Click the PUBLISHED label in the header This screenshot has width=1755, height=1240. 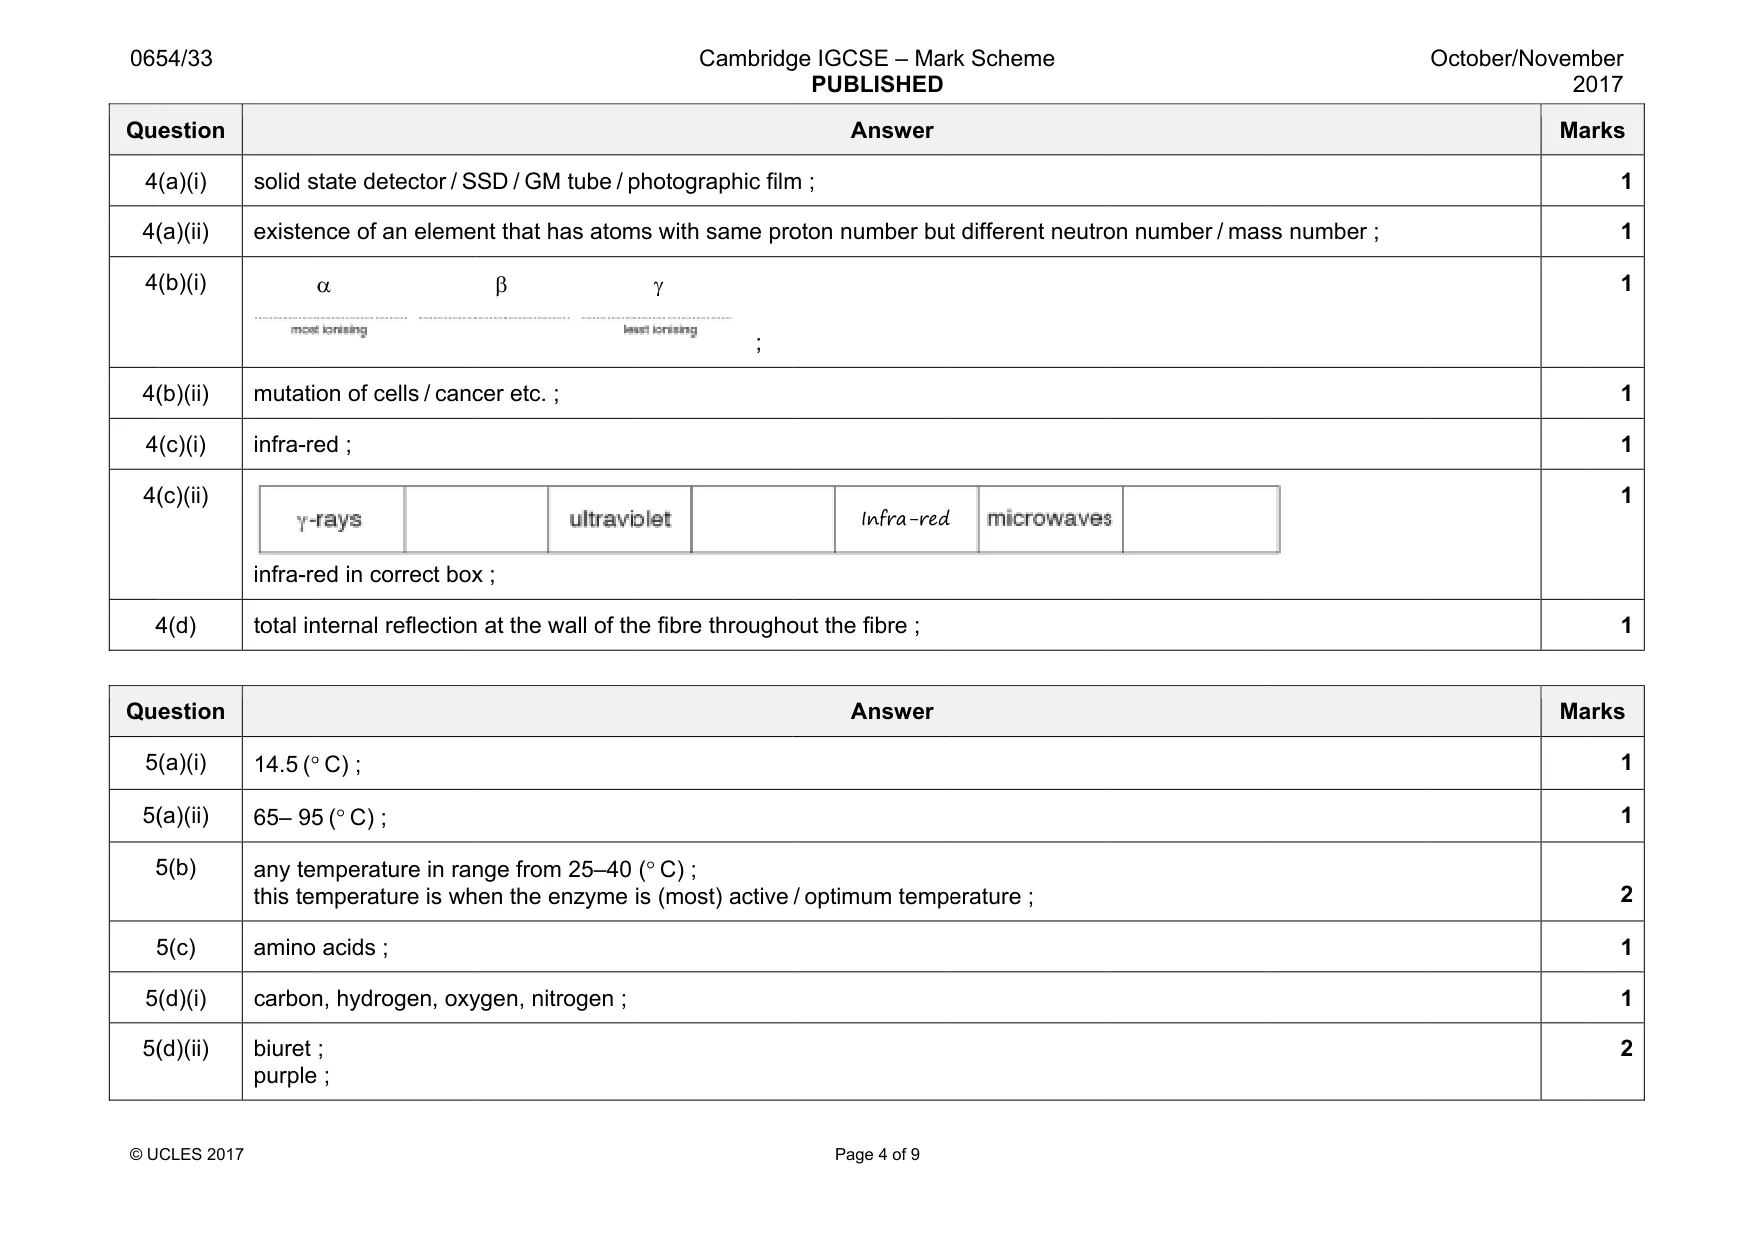tap(877, 85)
